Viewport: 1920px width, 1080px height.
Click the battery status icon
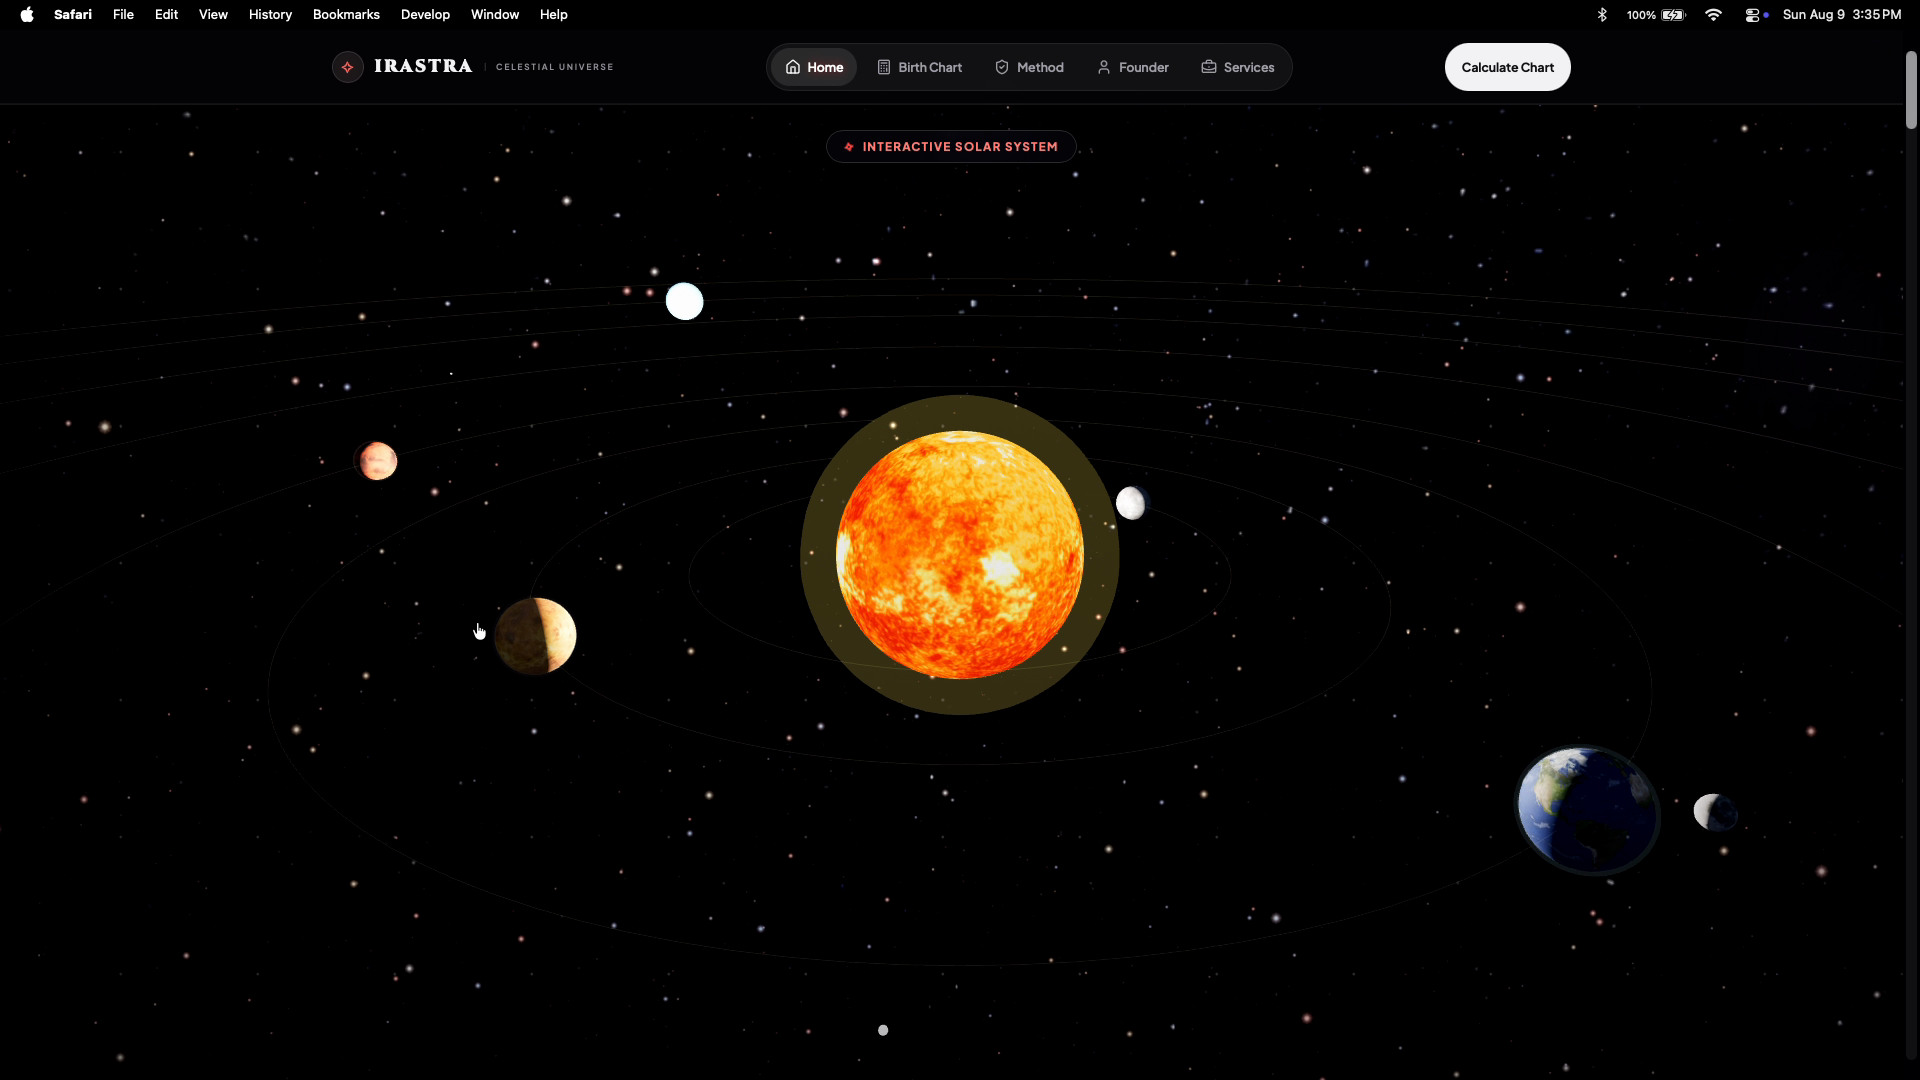1673,14
